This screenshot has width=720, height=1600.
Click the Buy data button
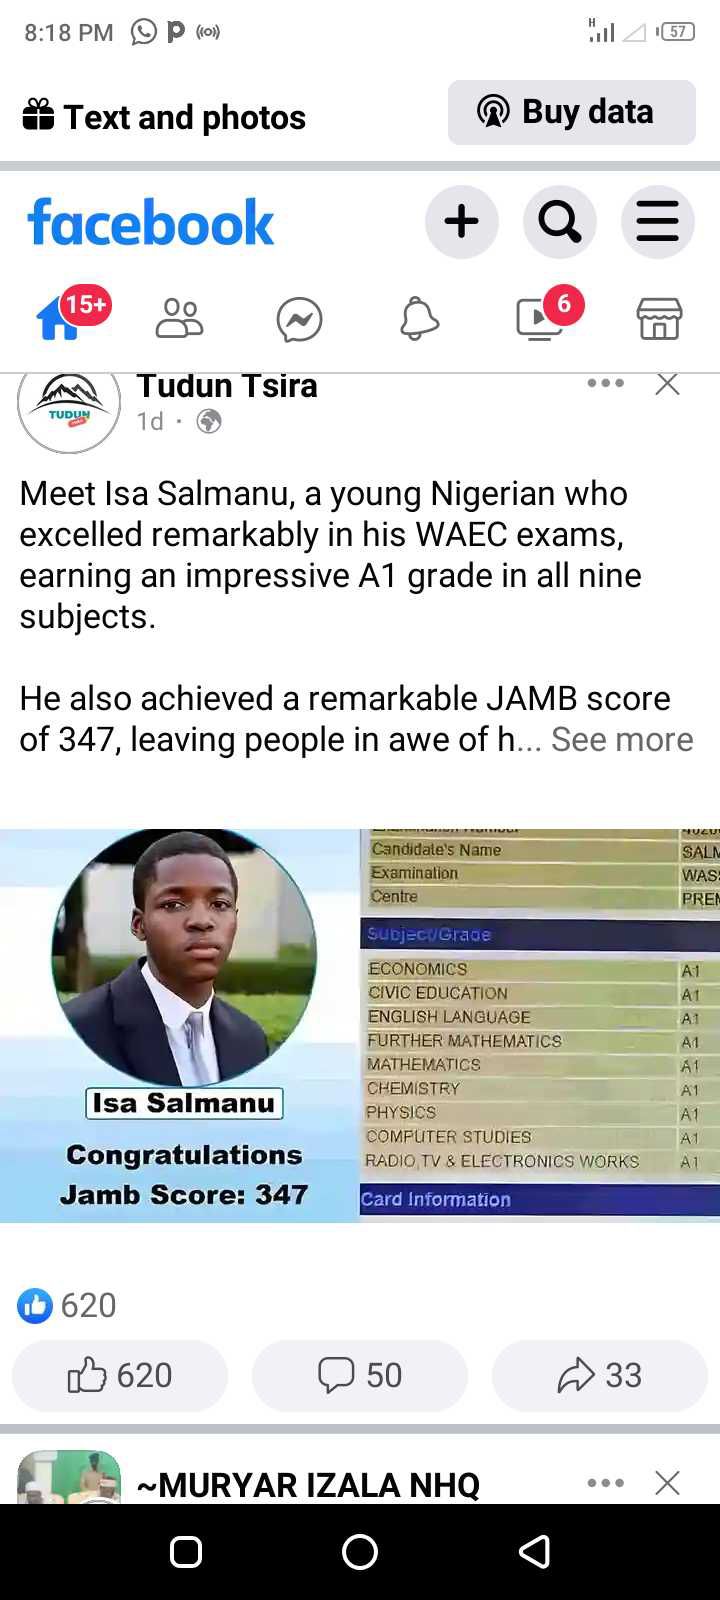pos(571,112)
